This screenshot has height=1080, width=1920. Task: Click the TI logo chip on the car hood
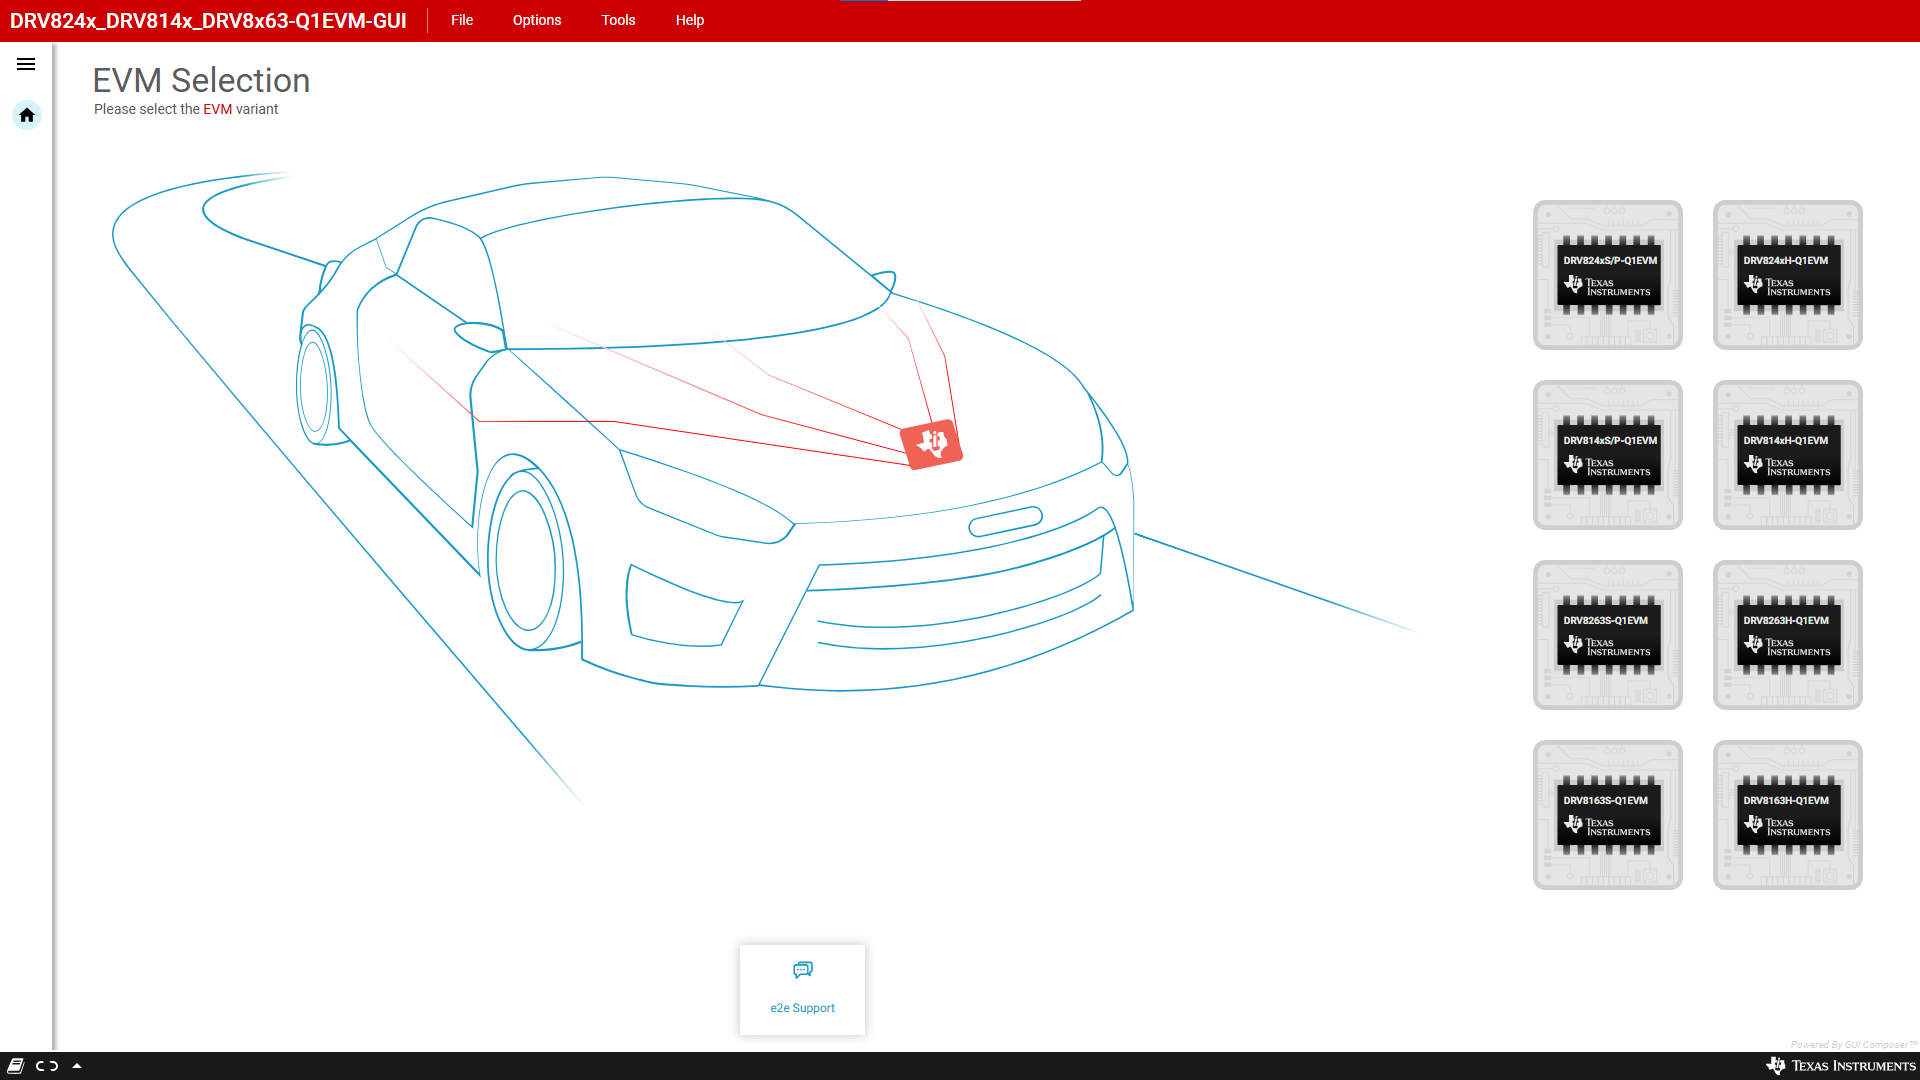(x=931, y=443)
